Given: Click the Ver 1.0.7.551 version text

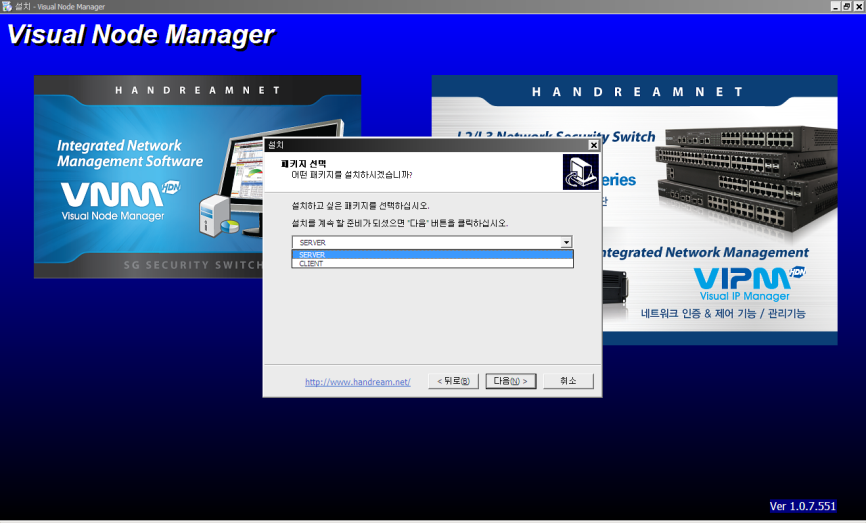Looking at the screenshot, I should (x=802, y=506).
